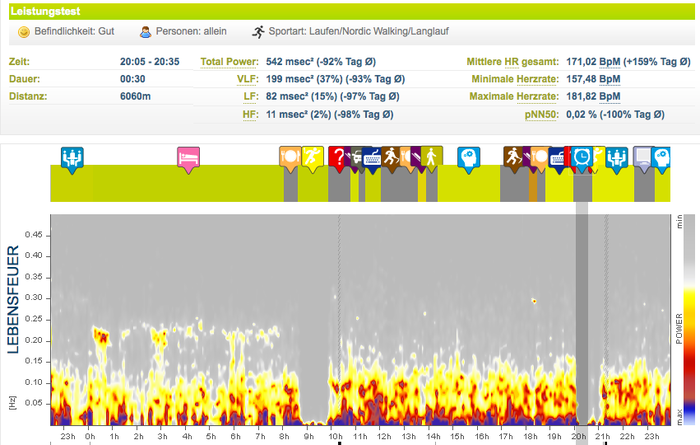Click the isolated blue head-with-gears marker

coord(469,156)
